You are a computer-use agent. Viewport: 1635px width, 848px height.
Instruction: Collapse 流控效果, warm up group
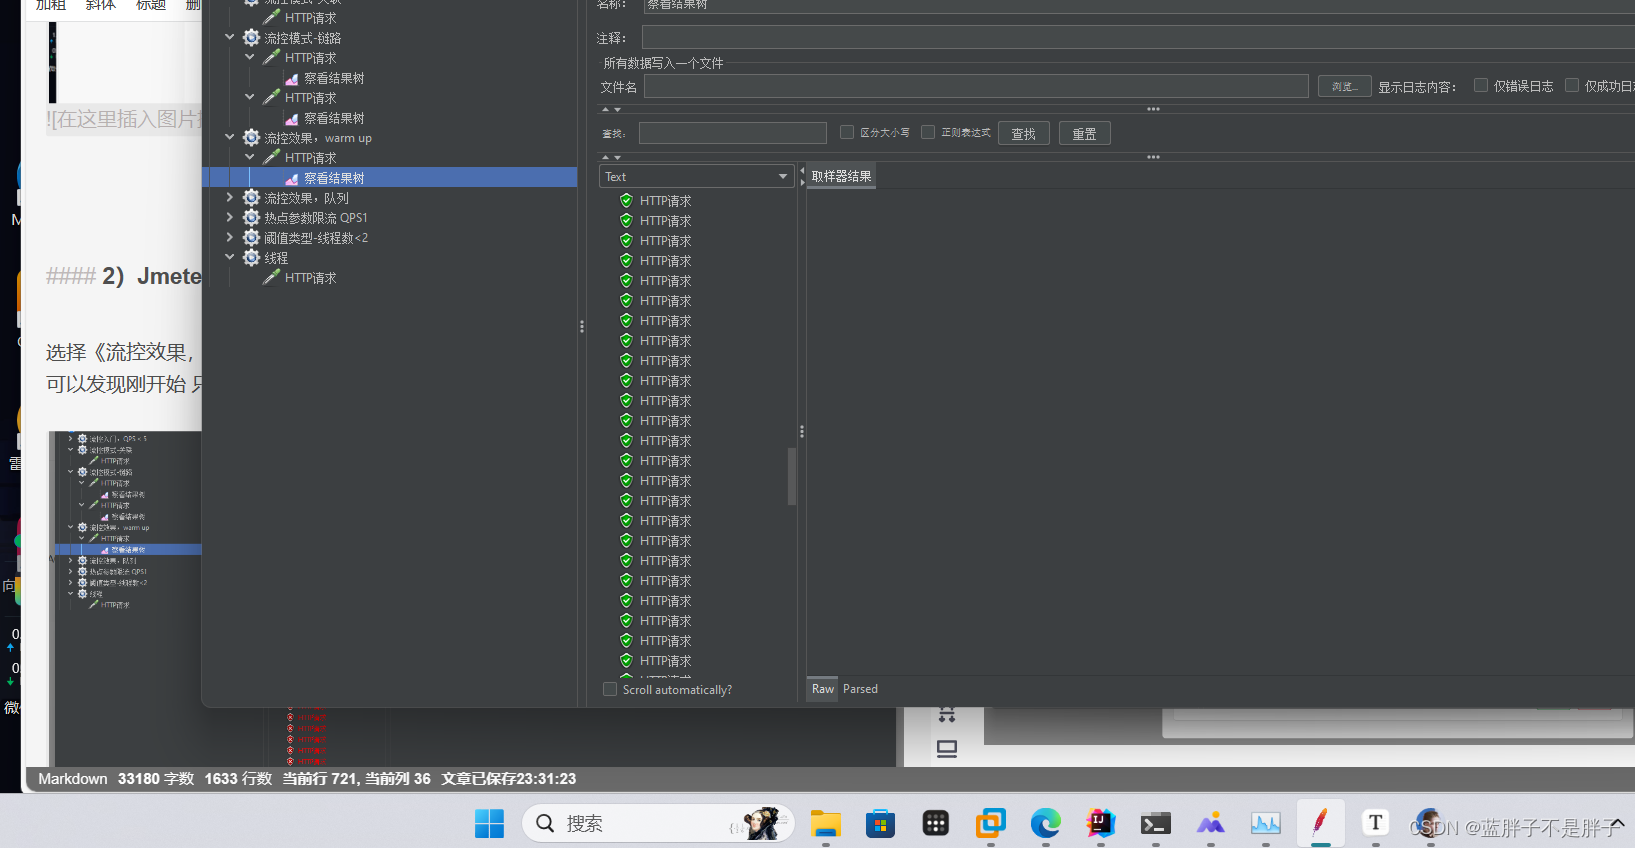pyautogui.click(x=230, y=138)
